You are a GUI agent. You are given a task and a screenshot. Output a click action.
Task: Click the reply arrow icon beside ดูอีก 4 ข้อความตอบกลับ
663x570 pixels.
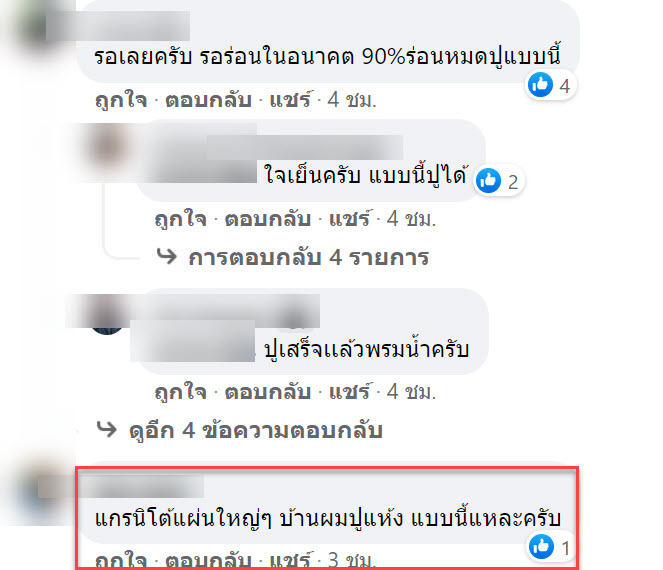pyautogui.click(x=107, y=429)
